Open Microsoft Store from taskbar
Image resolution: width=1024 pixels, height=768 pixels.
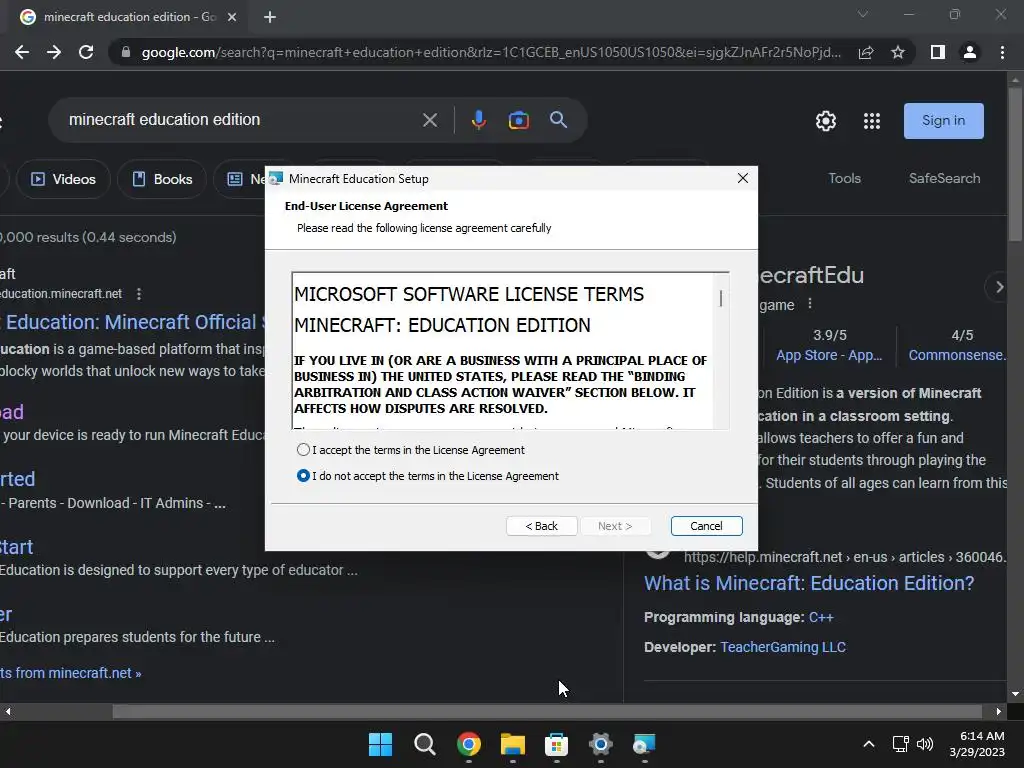pyautogui.click(x=556, y=744)
